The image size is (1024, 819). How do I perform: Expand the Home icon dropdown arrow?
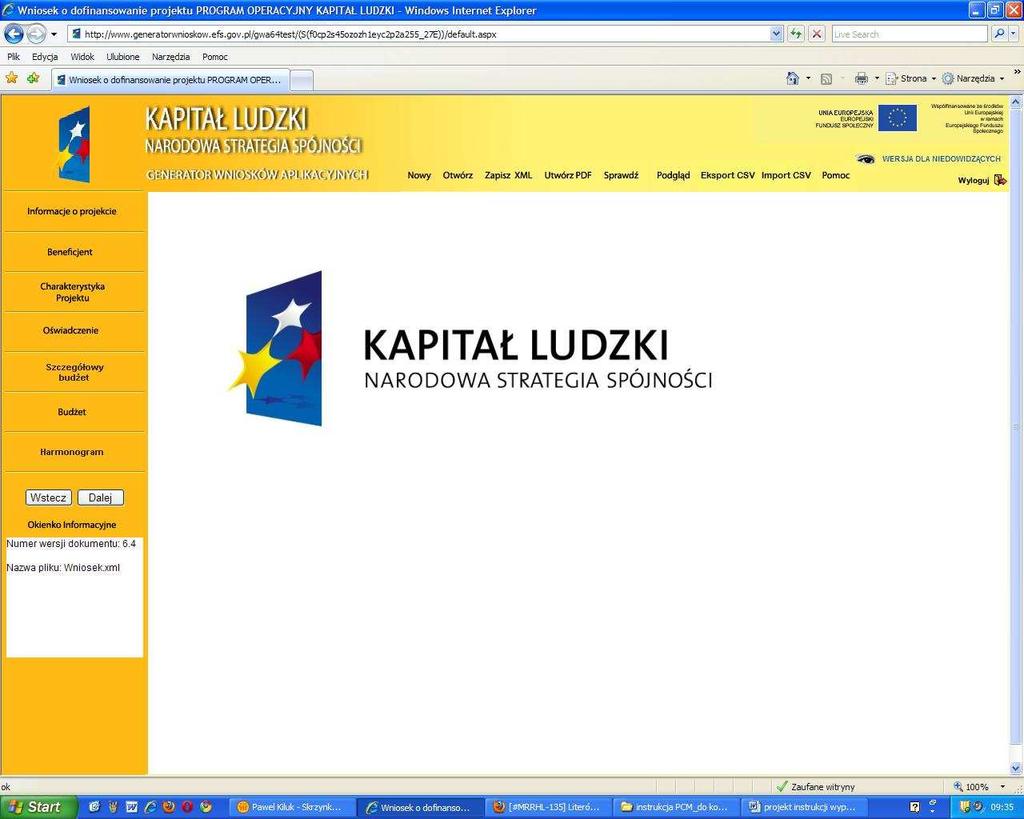click(808, 78)
